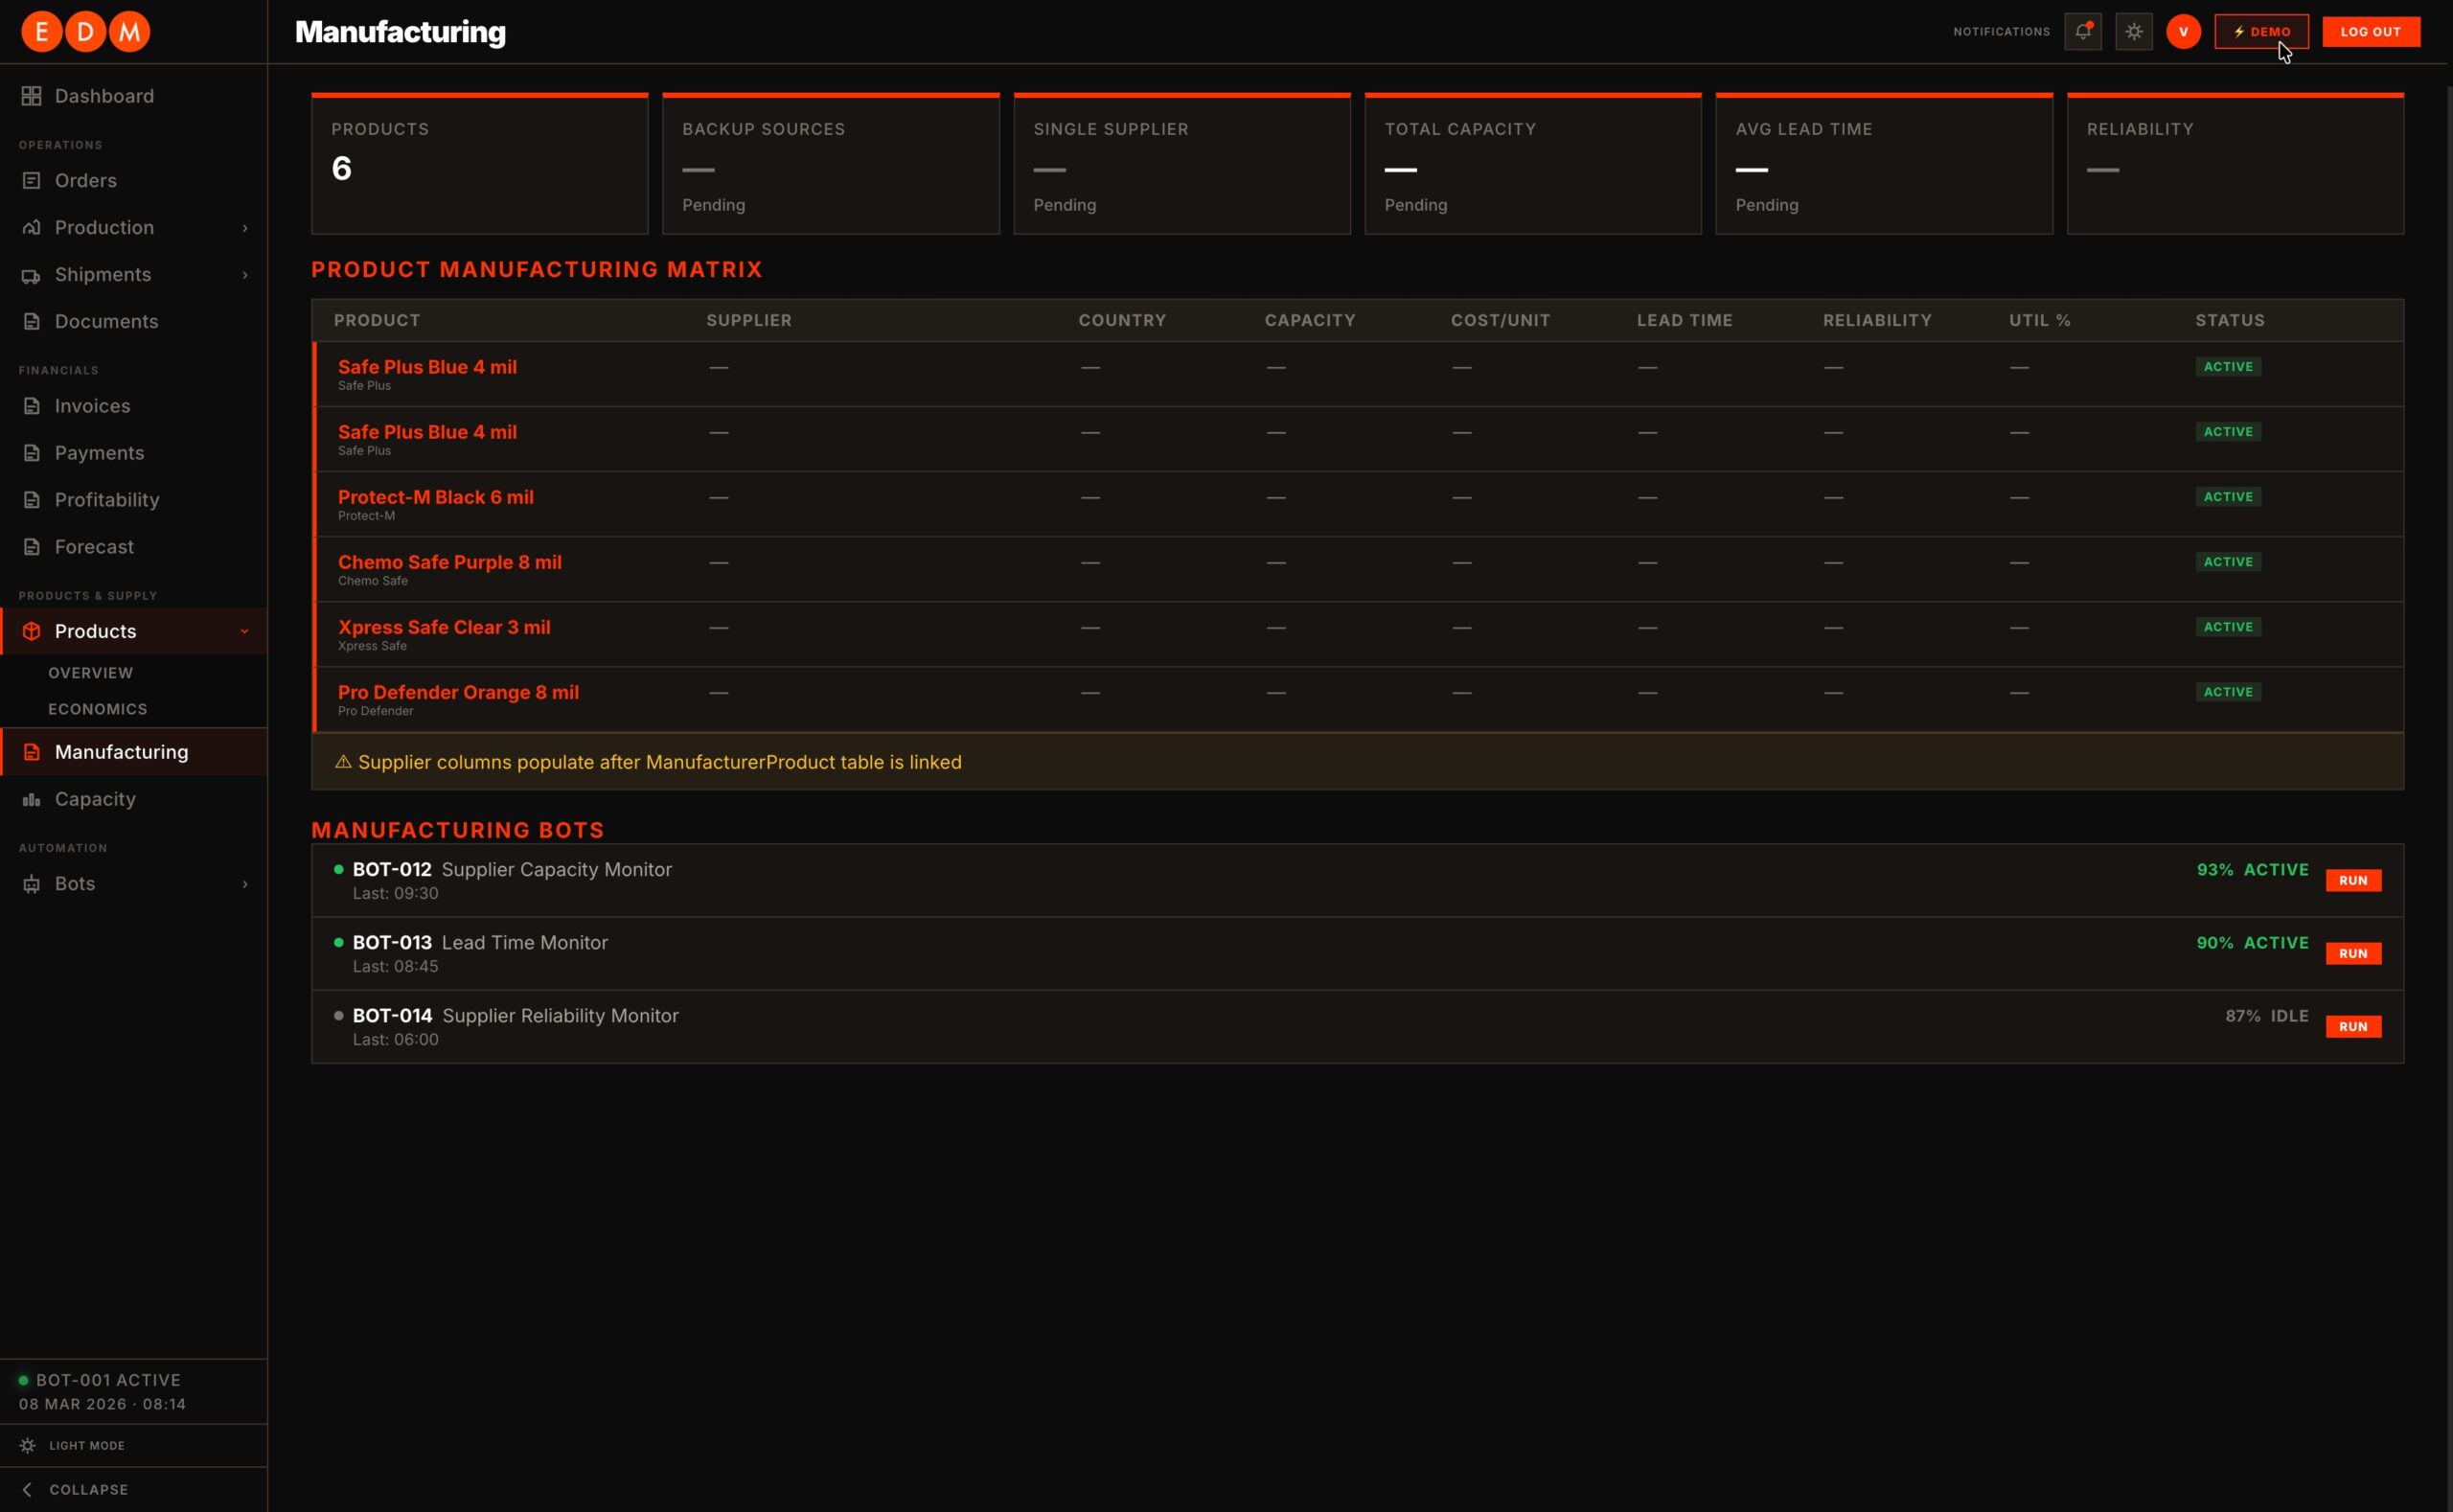The width and height of the screenshot is (2453, 1512).
Task: Click the Active badge in the Chemo Safe row
Action: point(2228,562)
